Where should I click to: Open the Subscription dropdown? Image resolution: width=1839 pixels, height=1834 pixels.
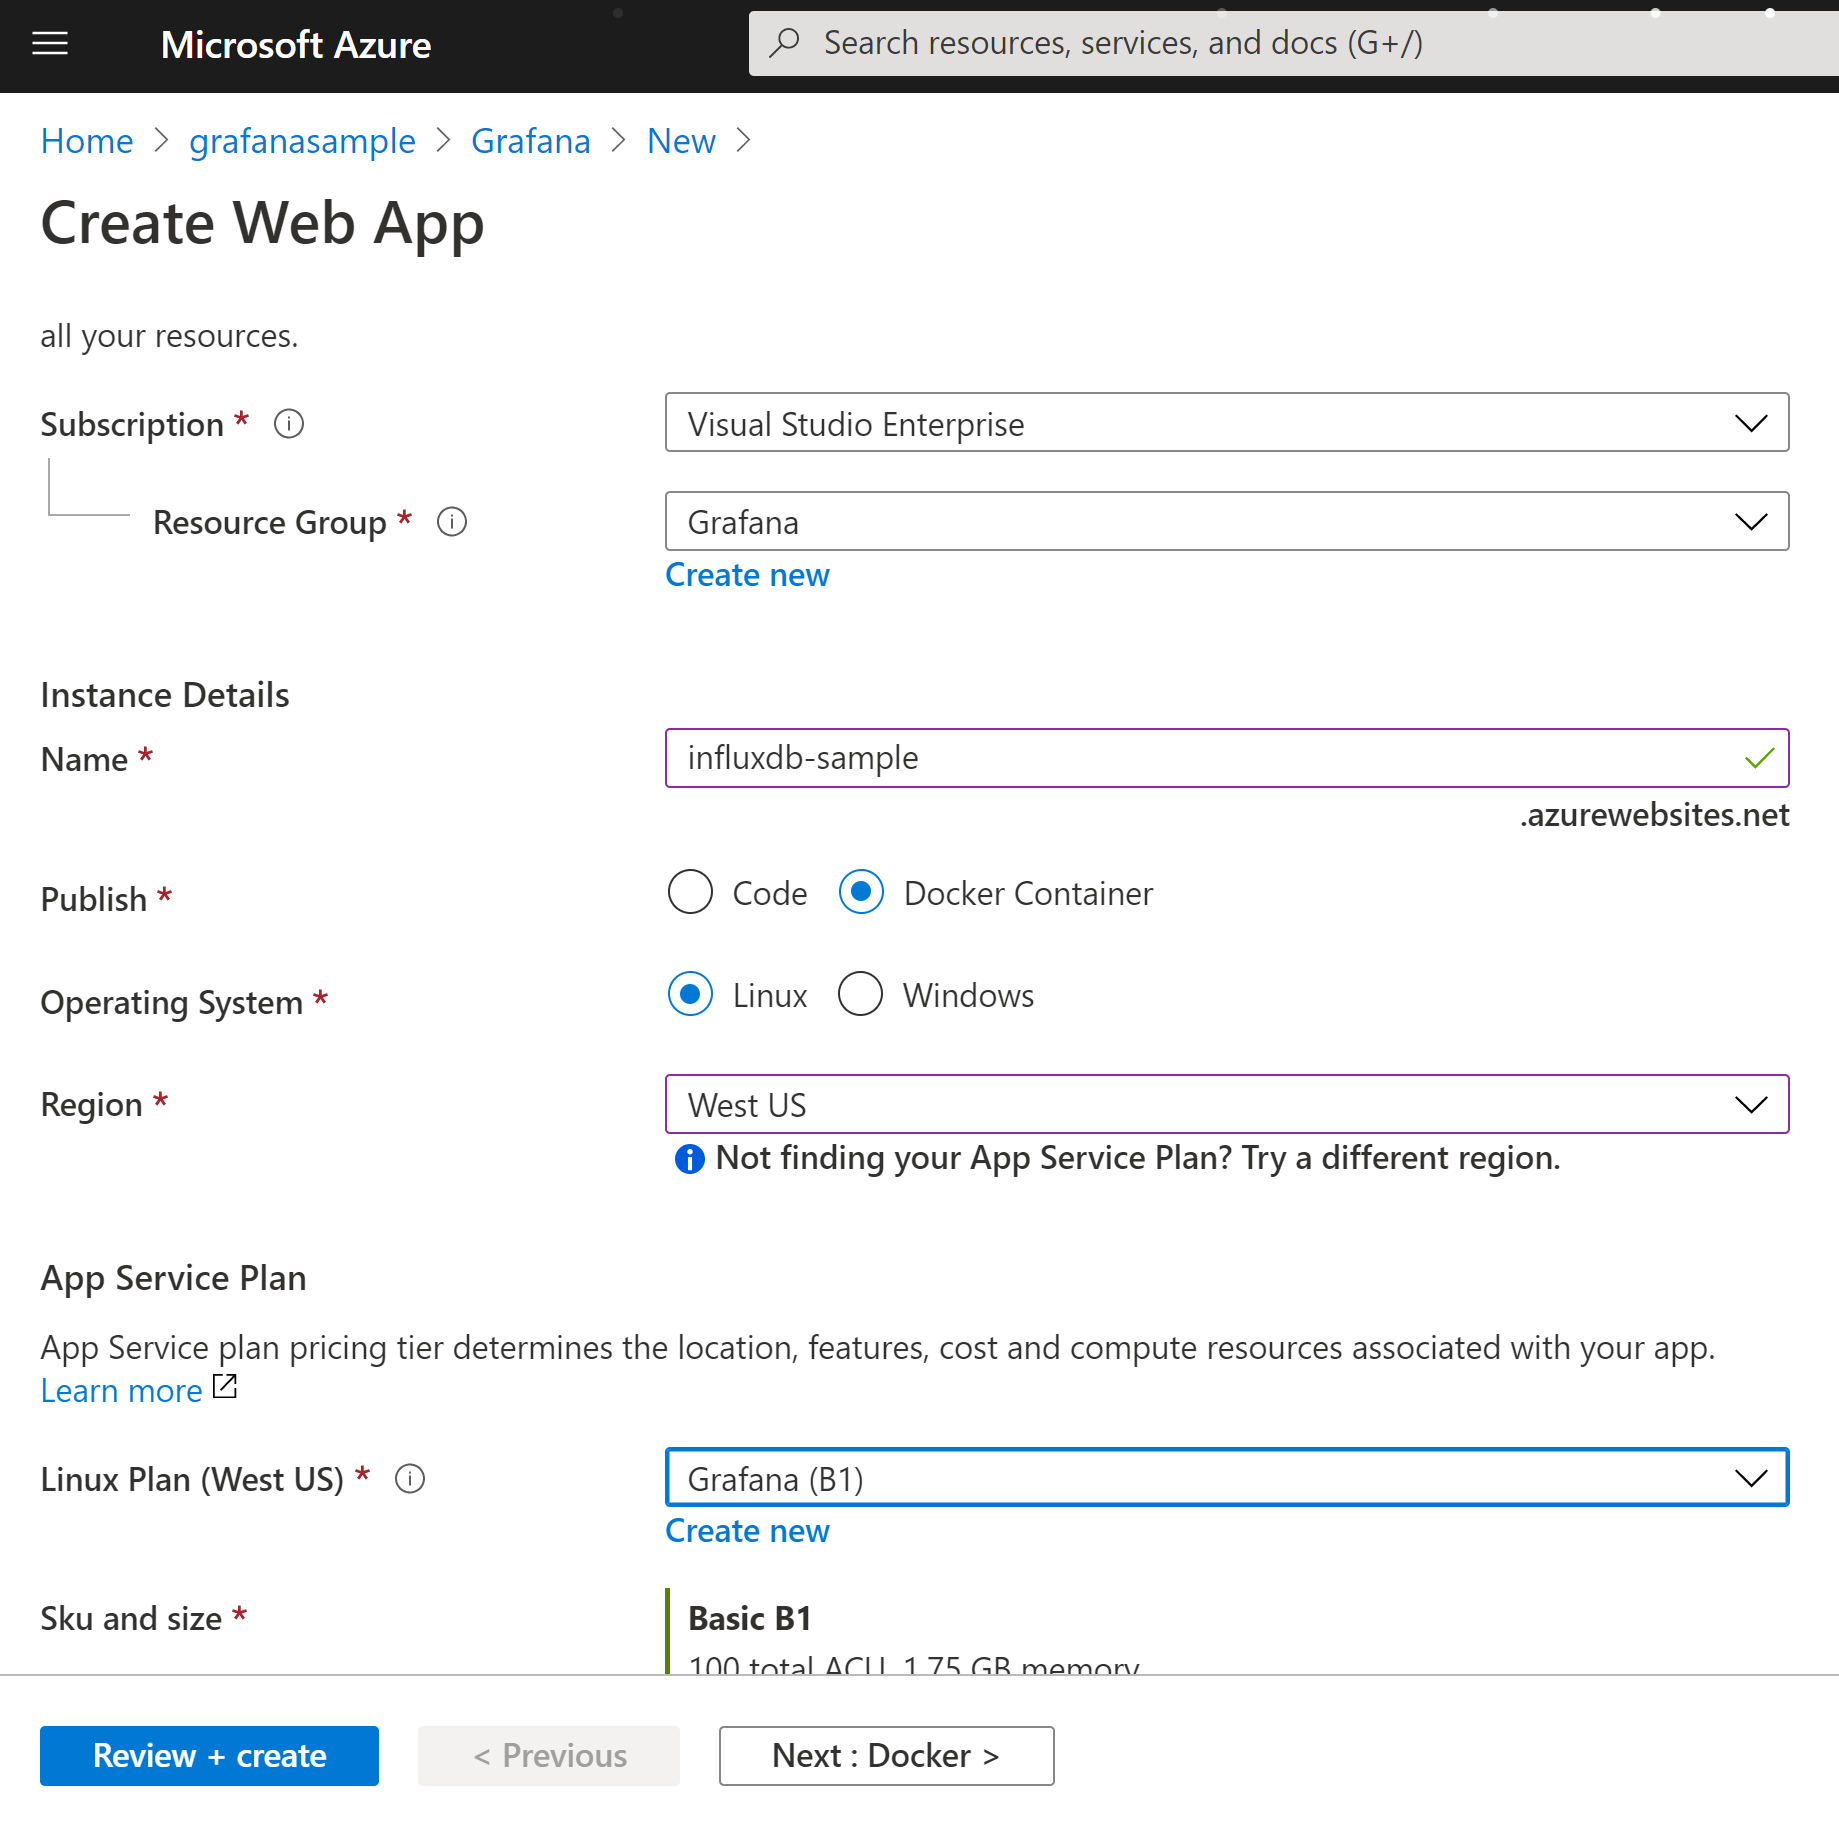1227,423
